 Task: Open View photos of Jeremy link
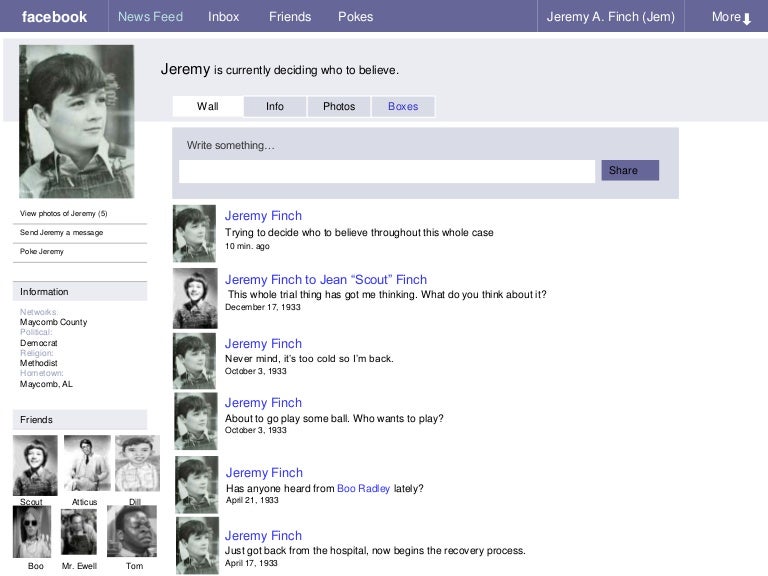tap(64, 214)
